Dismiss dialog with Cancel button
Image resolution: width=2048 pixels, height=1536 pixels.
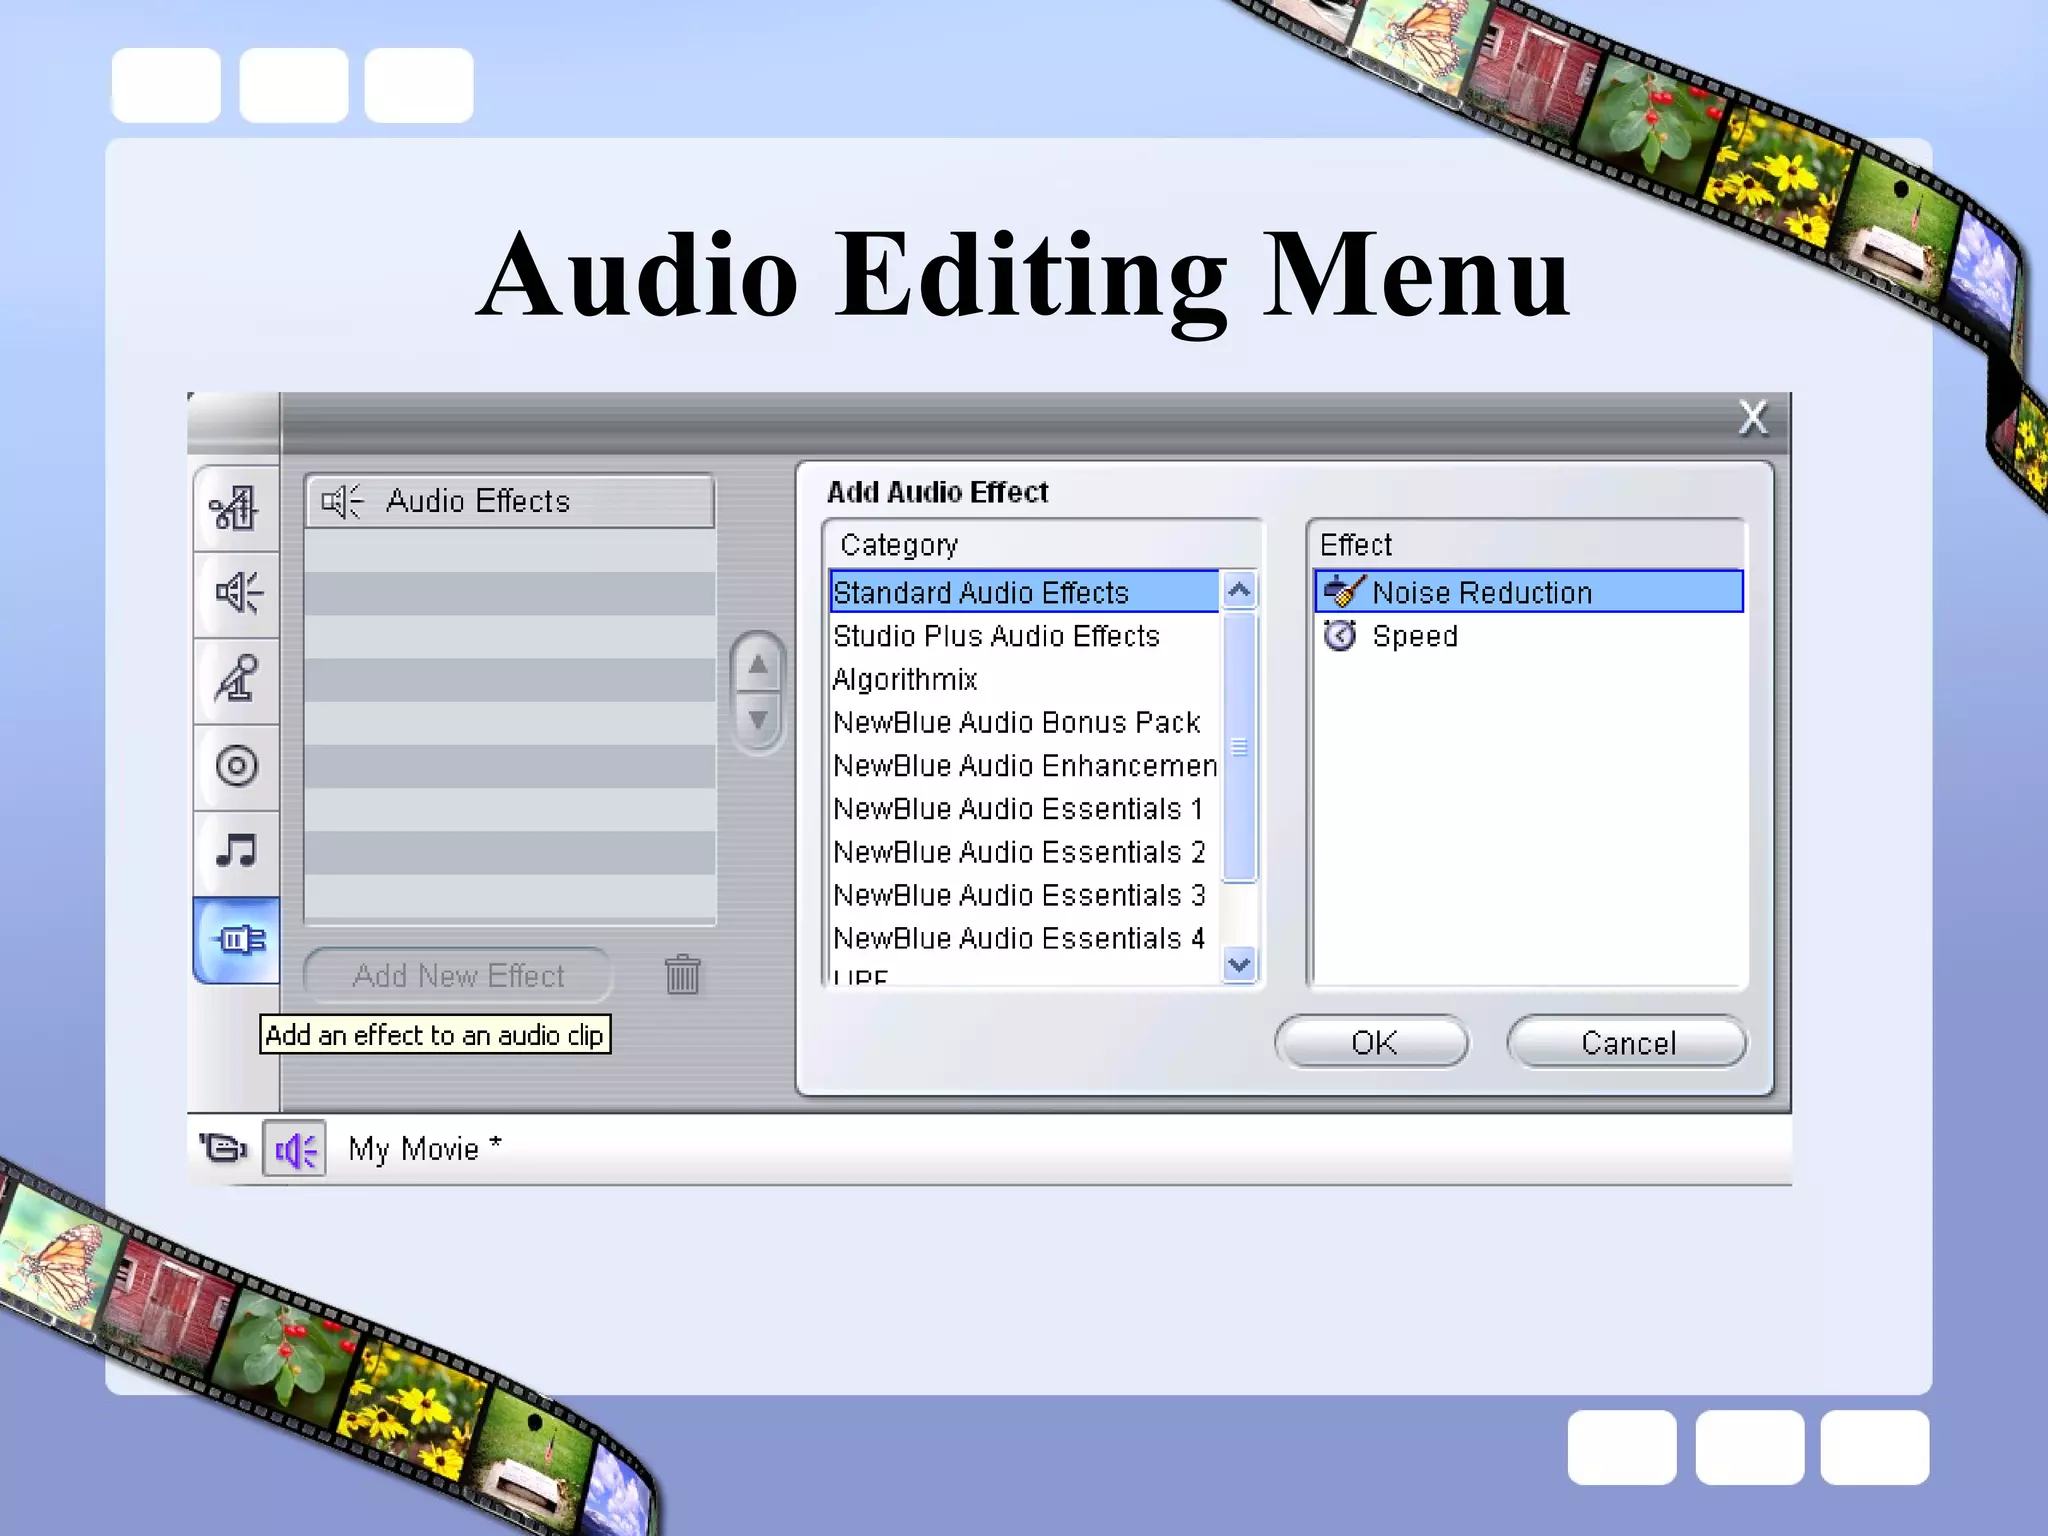[1627, 1042]
